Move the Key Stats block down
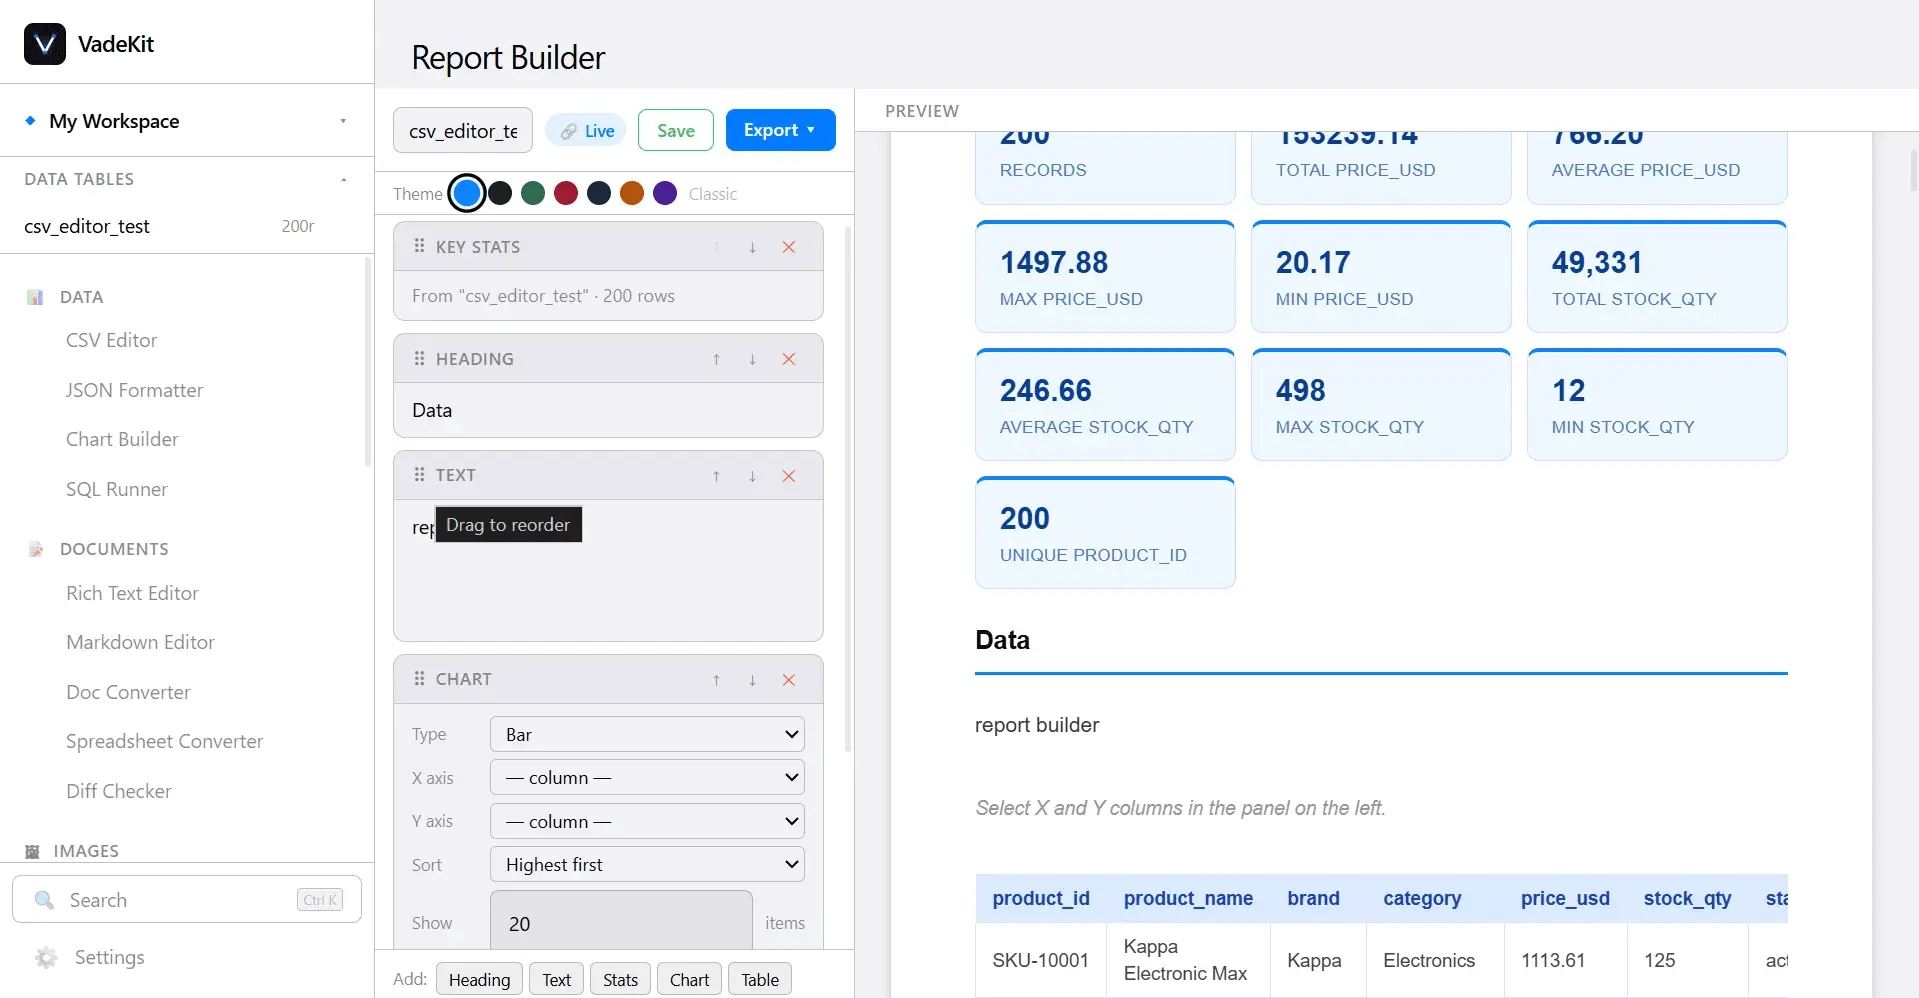This screenshot has width=1919, height=998. [752, 247]
